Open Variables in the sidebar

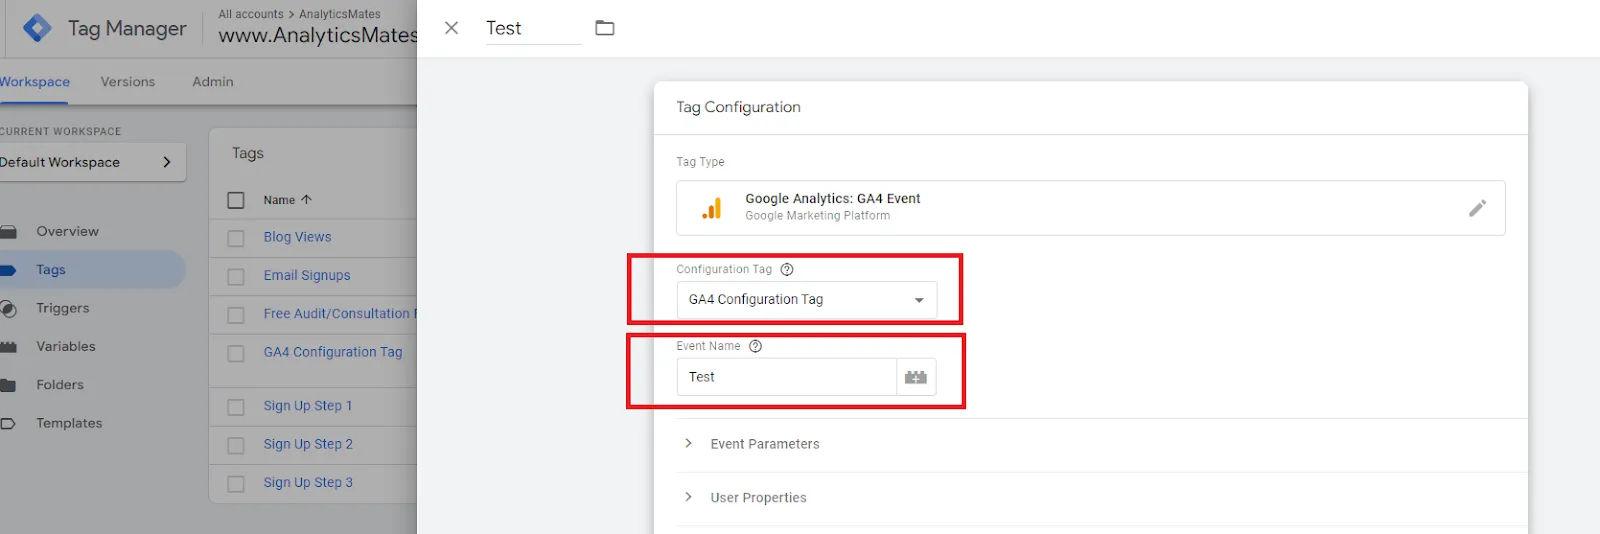66,346
